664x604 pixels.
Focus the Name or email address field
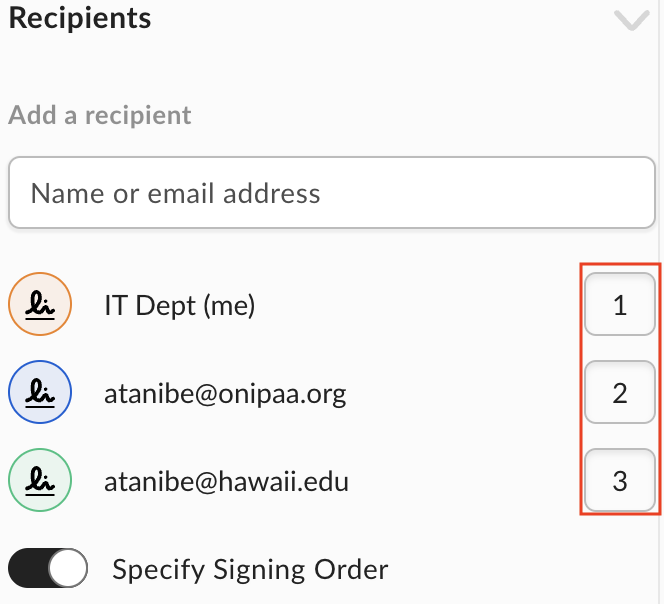point(332,193)
